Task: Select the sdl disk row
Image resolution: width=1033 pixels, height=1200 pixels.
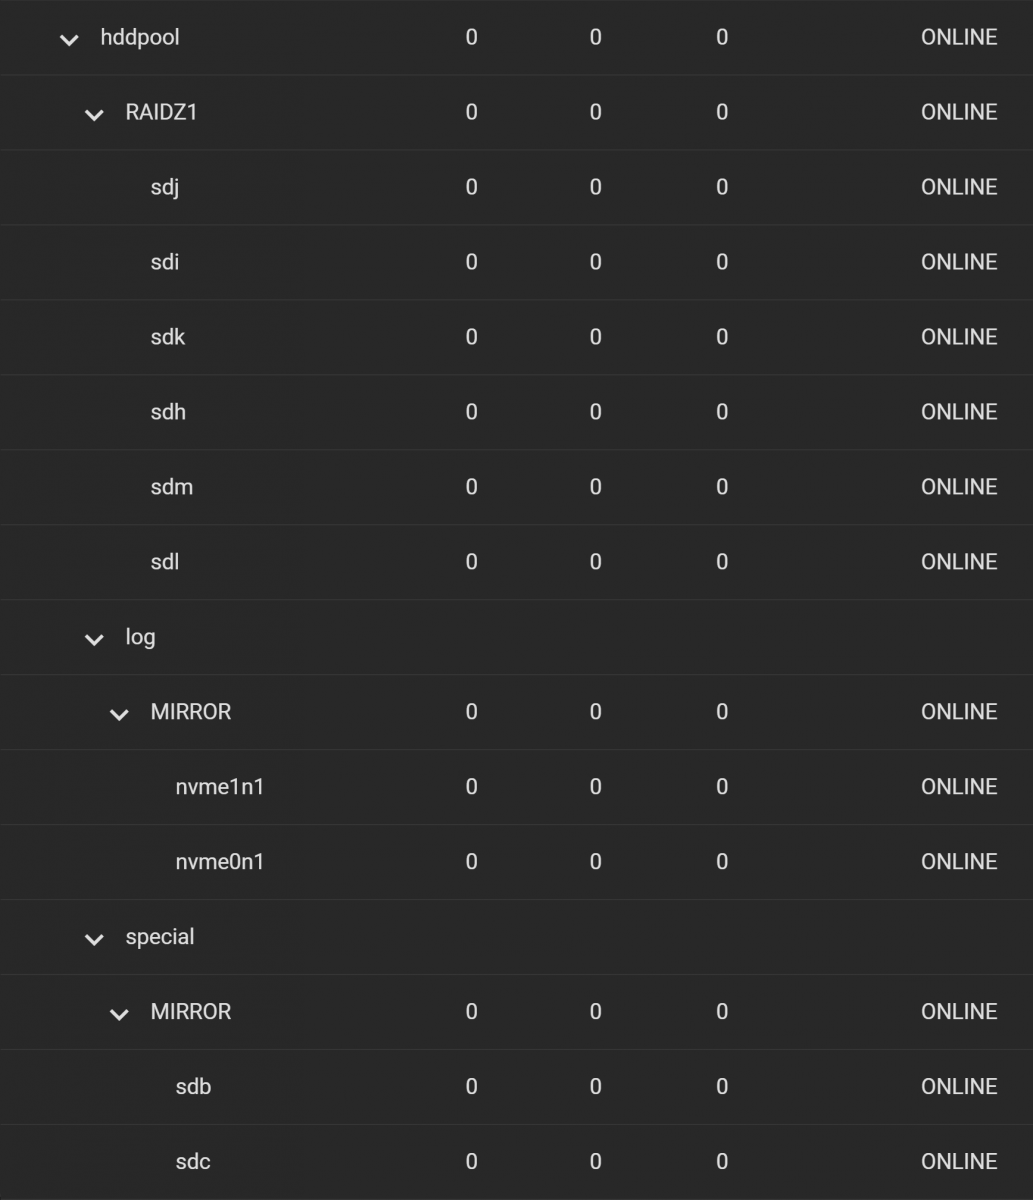Action: 516,562
